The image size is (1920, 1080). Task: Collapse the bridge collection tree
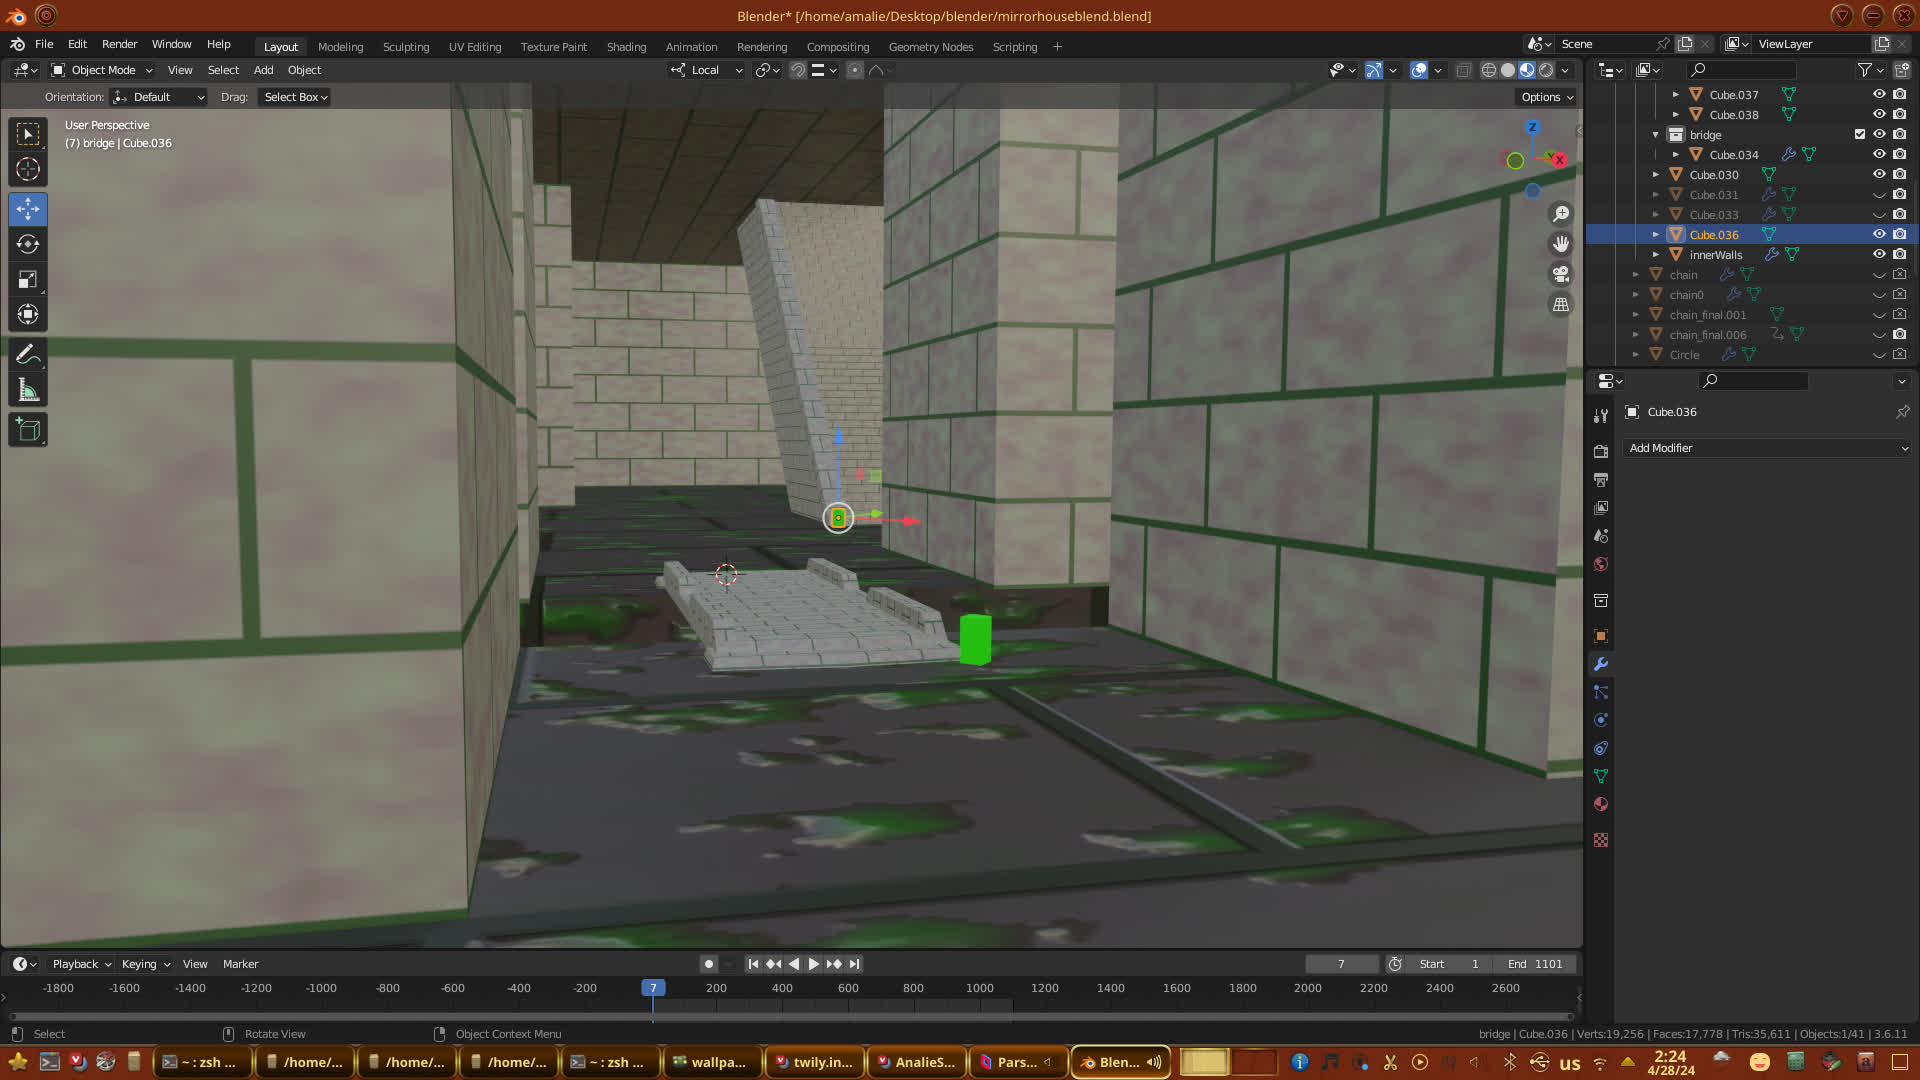point(1656,135)
